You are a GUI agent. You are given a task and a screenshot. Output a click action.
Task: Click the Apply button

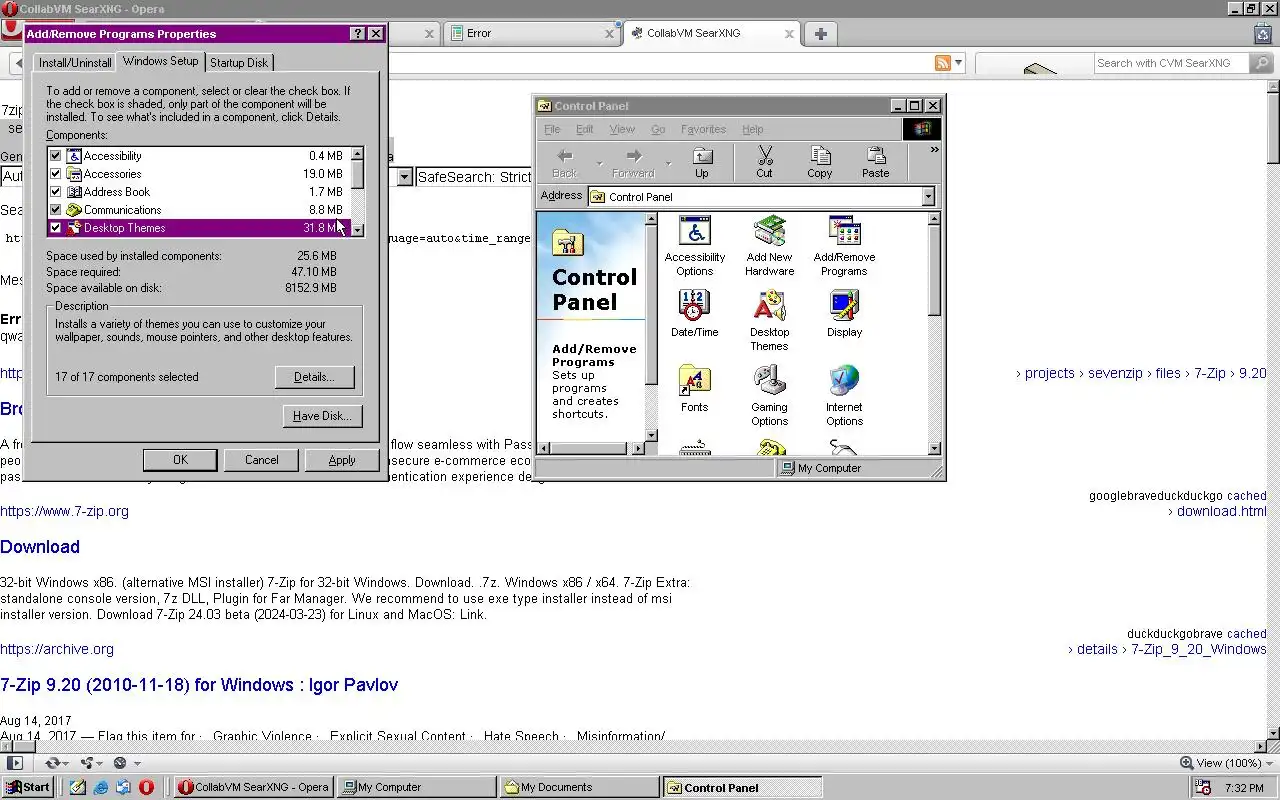coord(342,460)
